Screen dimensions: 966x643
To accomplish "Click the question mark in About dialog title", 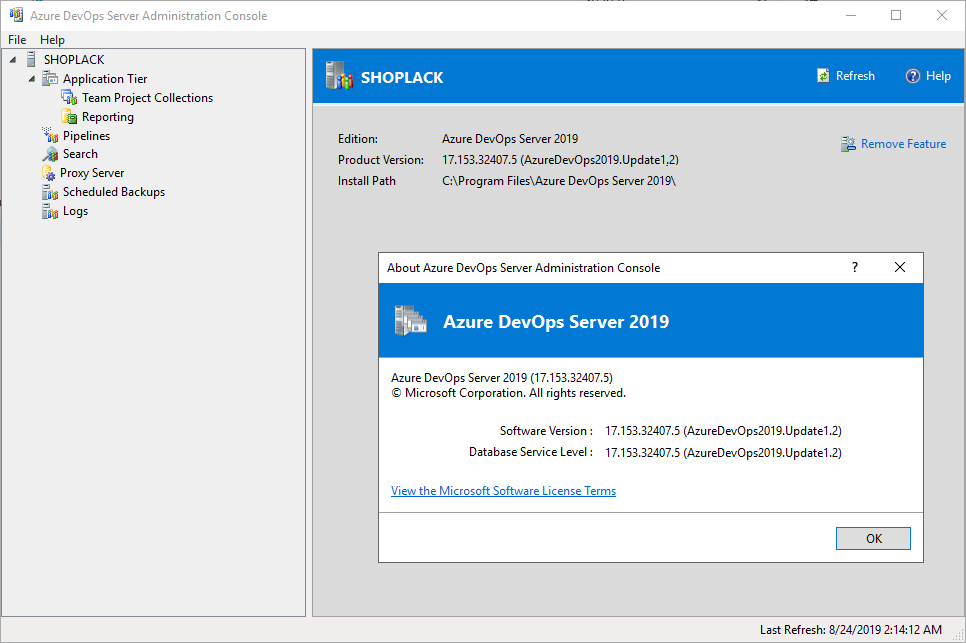I will pos(855,268).
